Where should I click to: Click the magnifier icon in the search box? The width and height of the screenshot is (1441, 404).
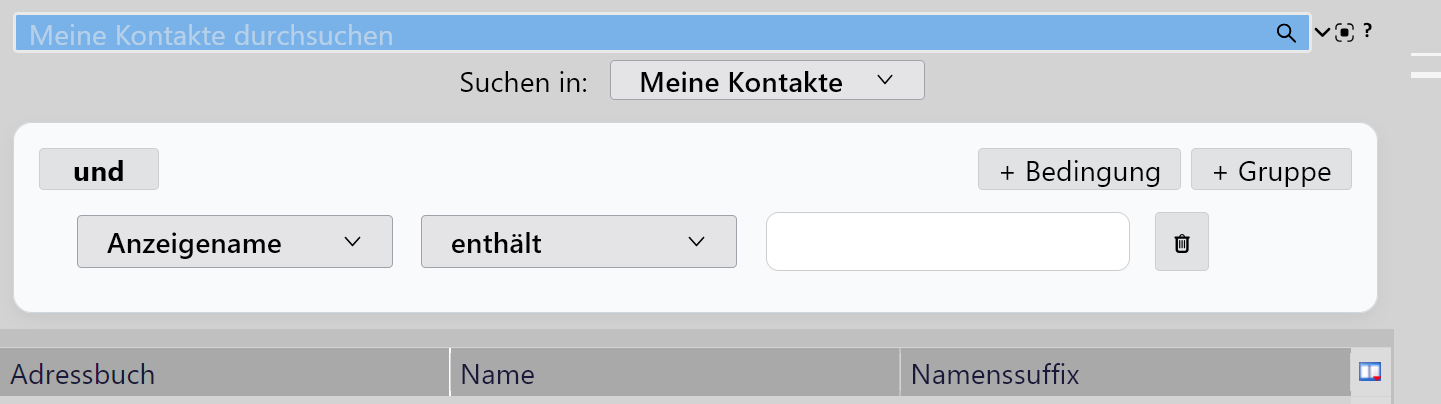point(1286,33)
